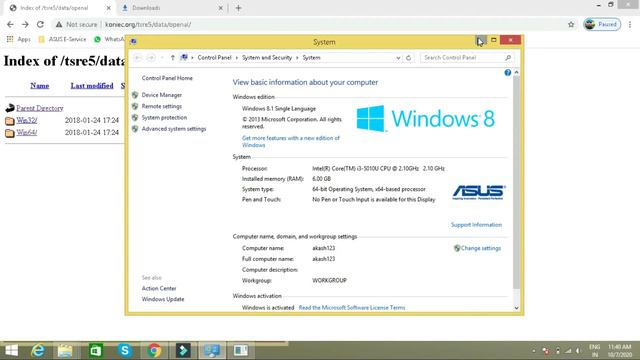
Task: Open Remote settings link
Action: 162,106
